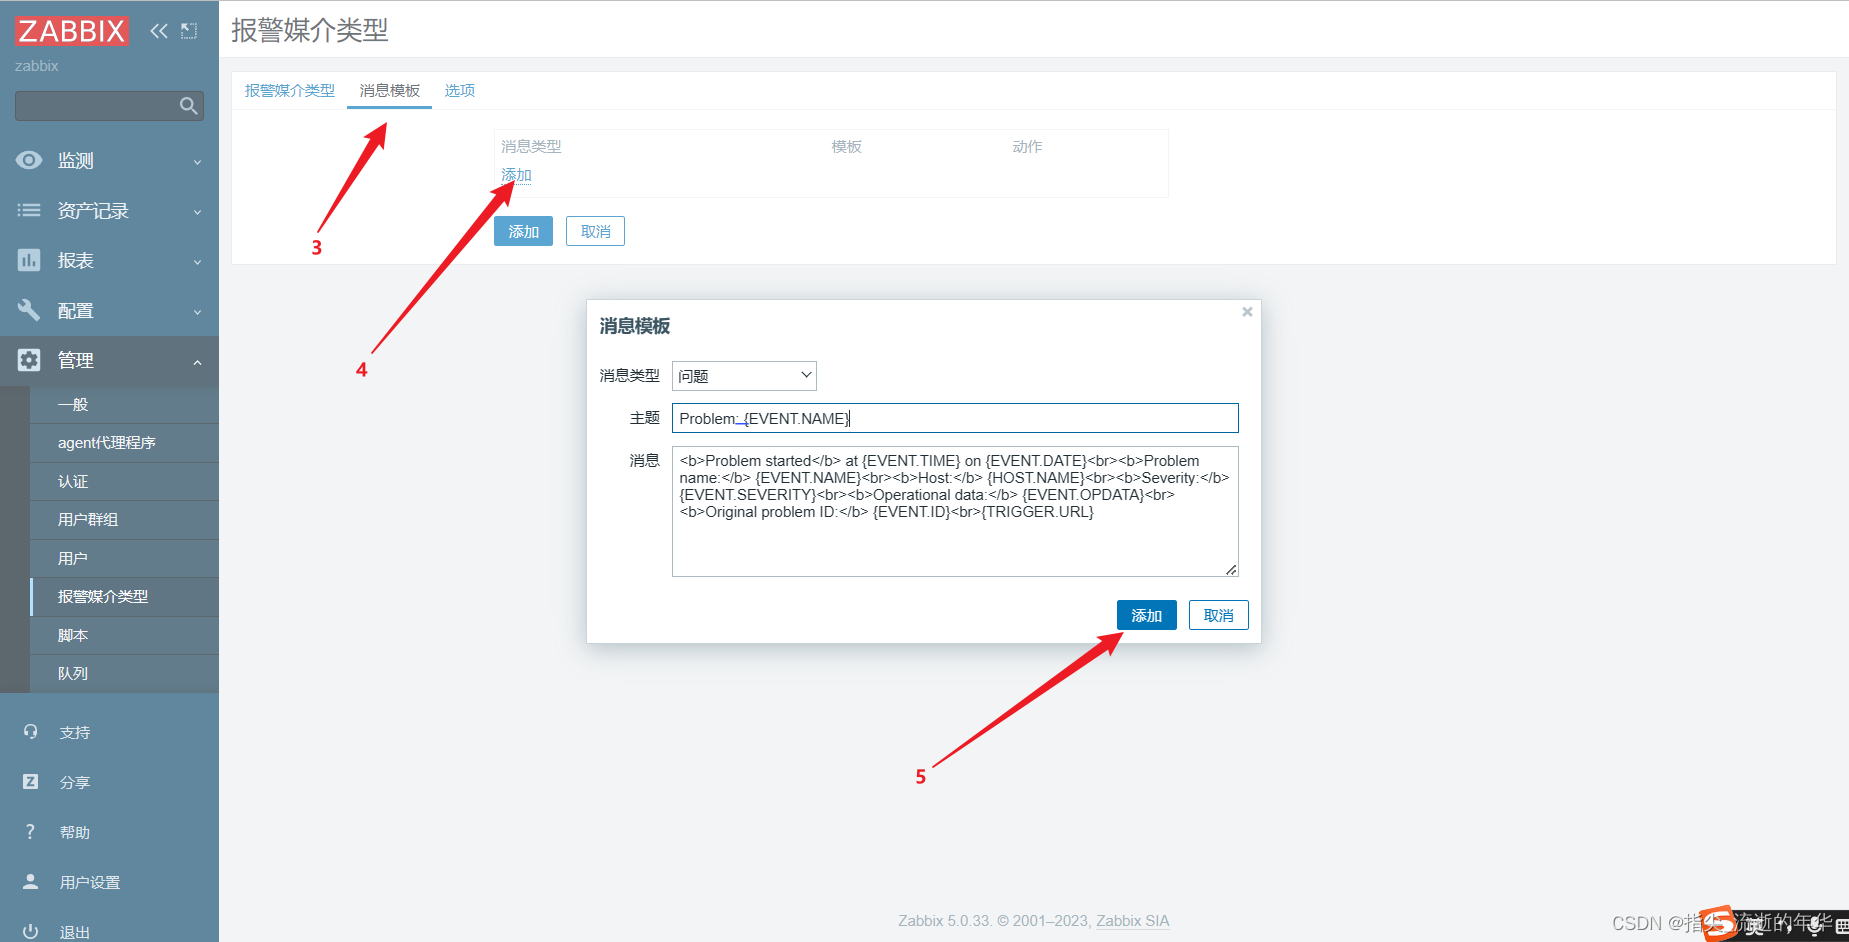
Task: Click the 添加 link in message table
Action: pyautogui.click(x=516, y=175)
